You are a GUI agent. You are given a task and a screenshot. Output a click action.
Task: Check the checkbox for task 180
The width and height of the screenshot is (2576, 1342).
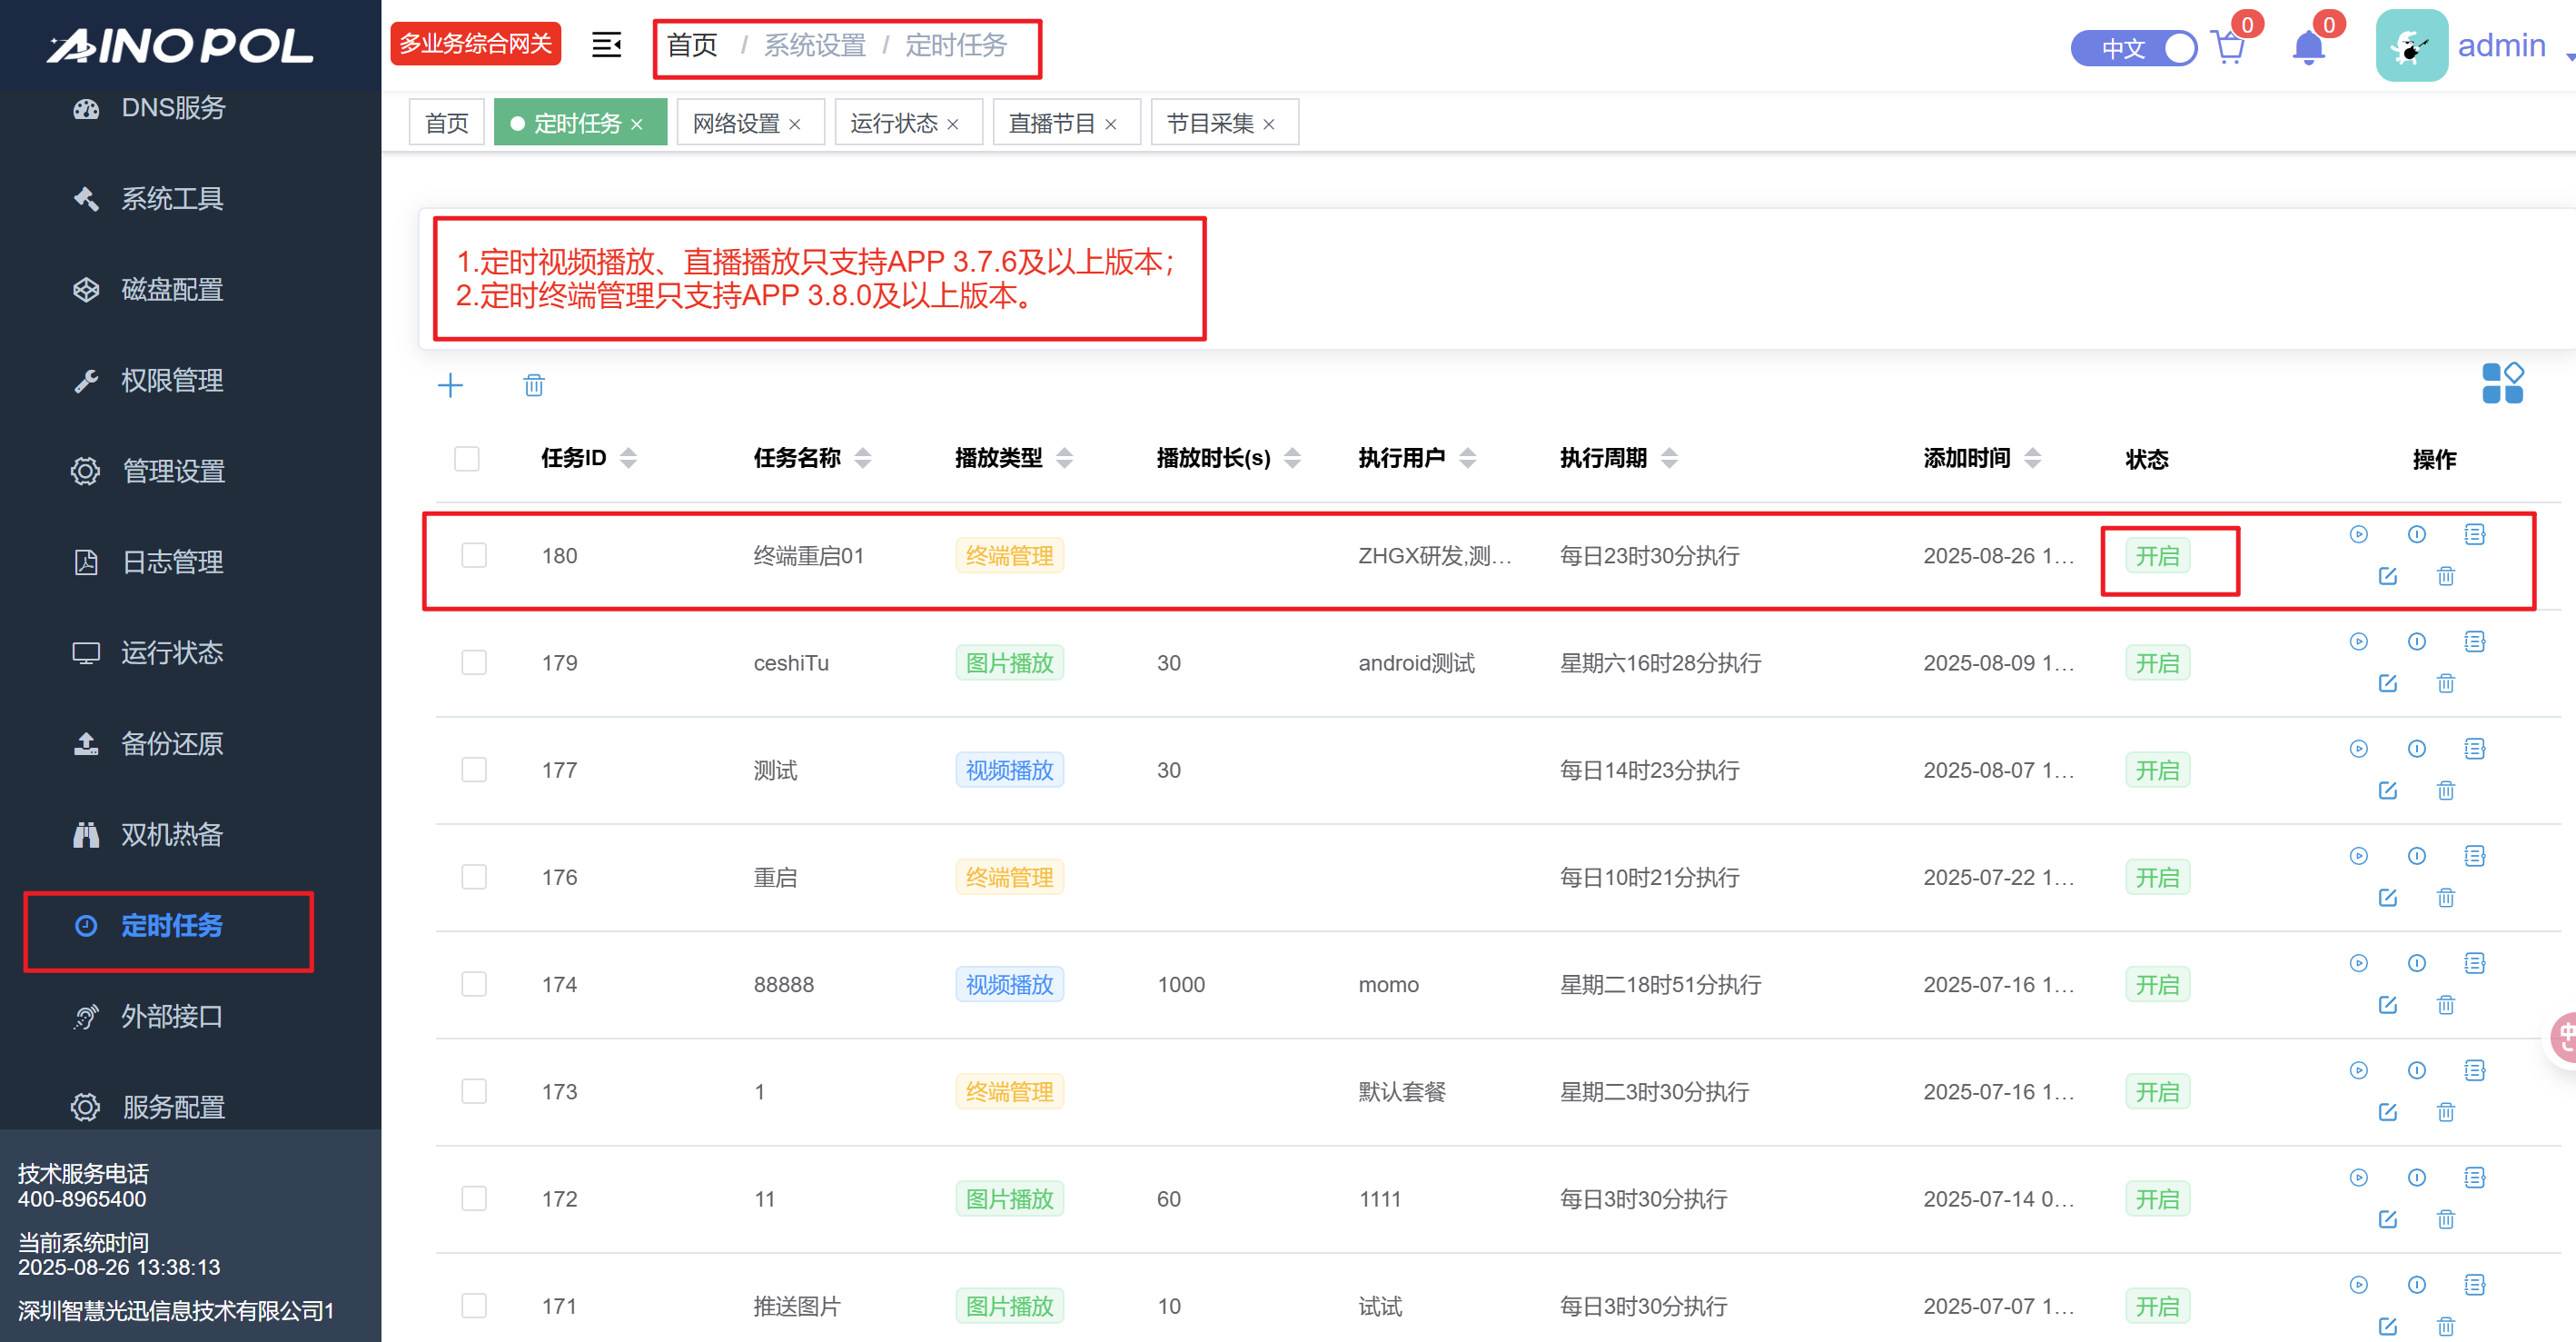[x=474, y=555]
